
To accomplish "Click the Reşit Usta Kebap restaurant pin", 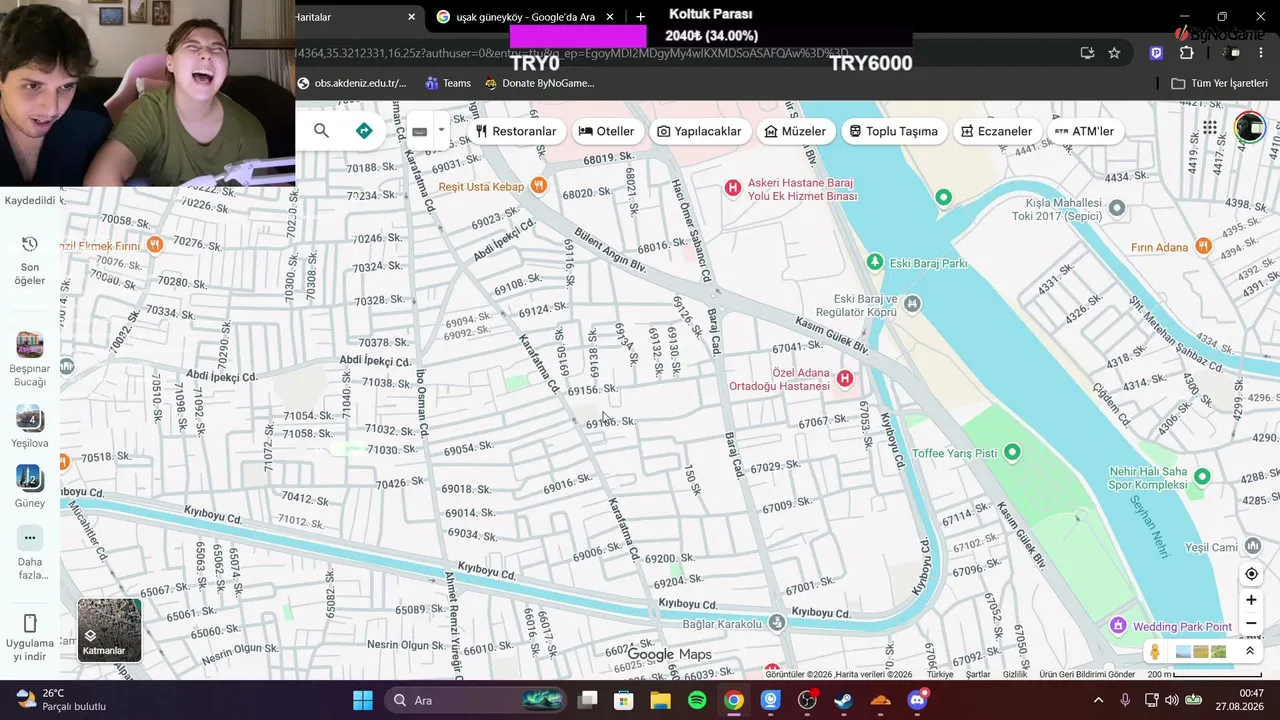I will 539,184.
